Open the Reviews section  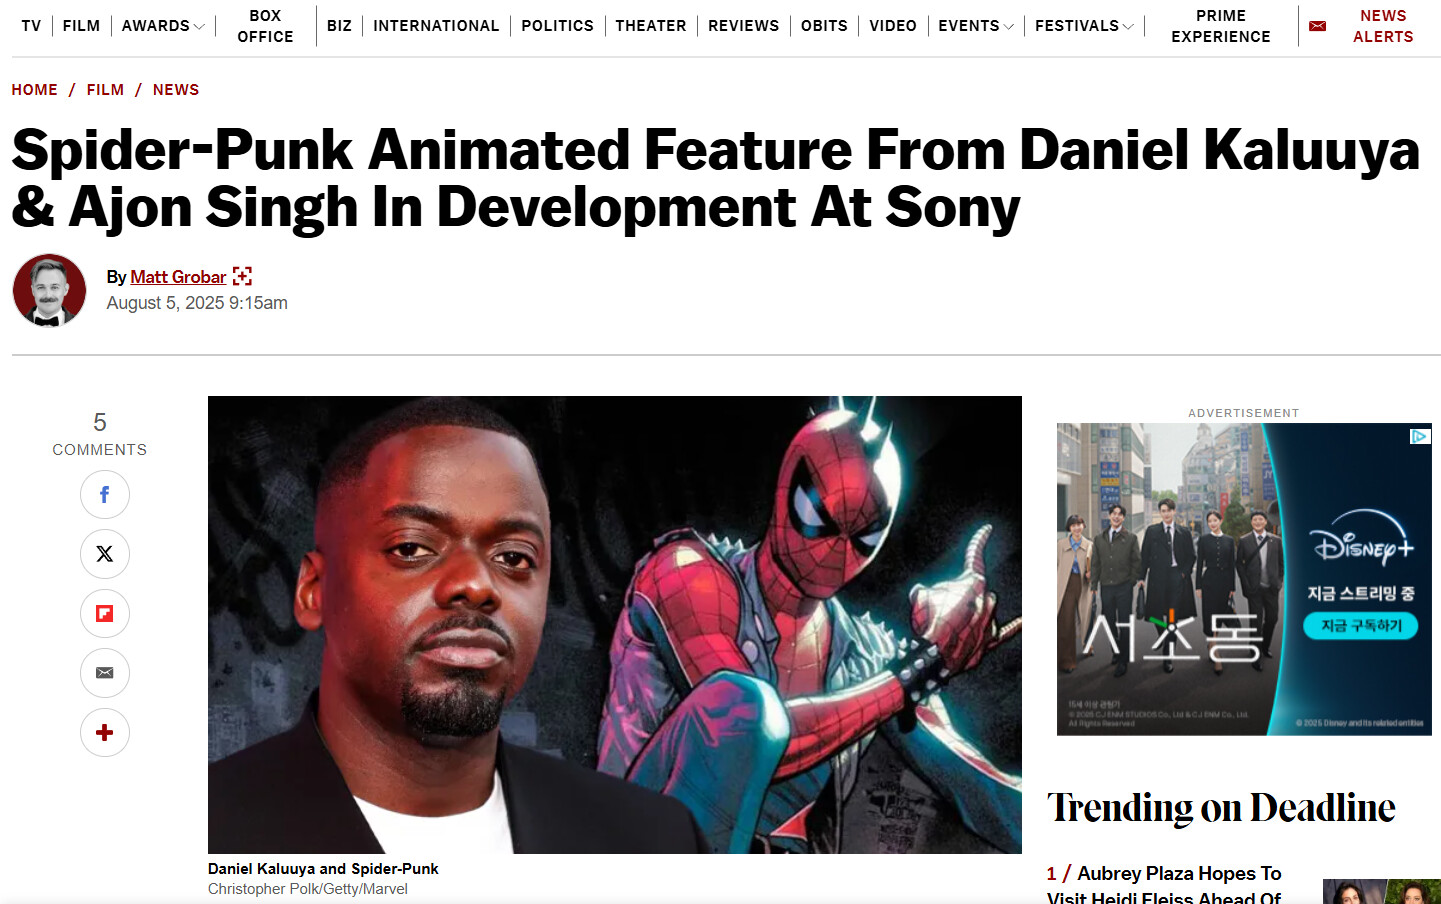click(743, 26)
